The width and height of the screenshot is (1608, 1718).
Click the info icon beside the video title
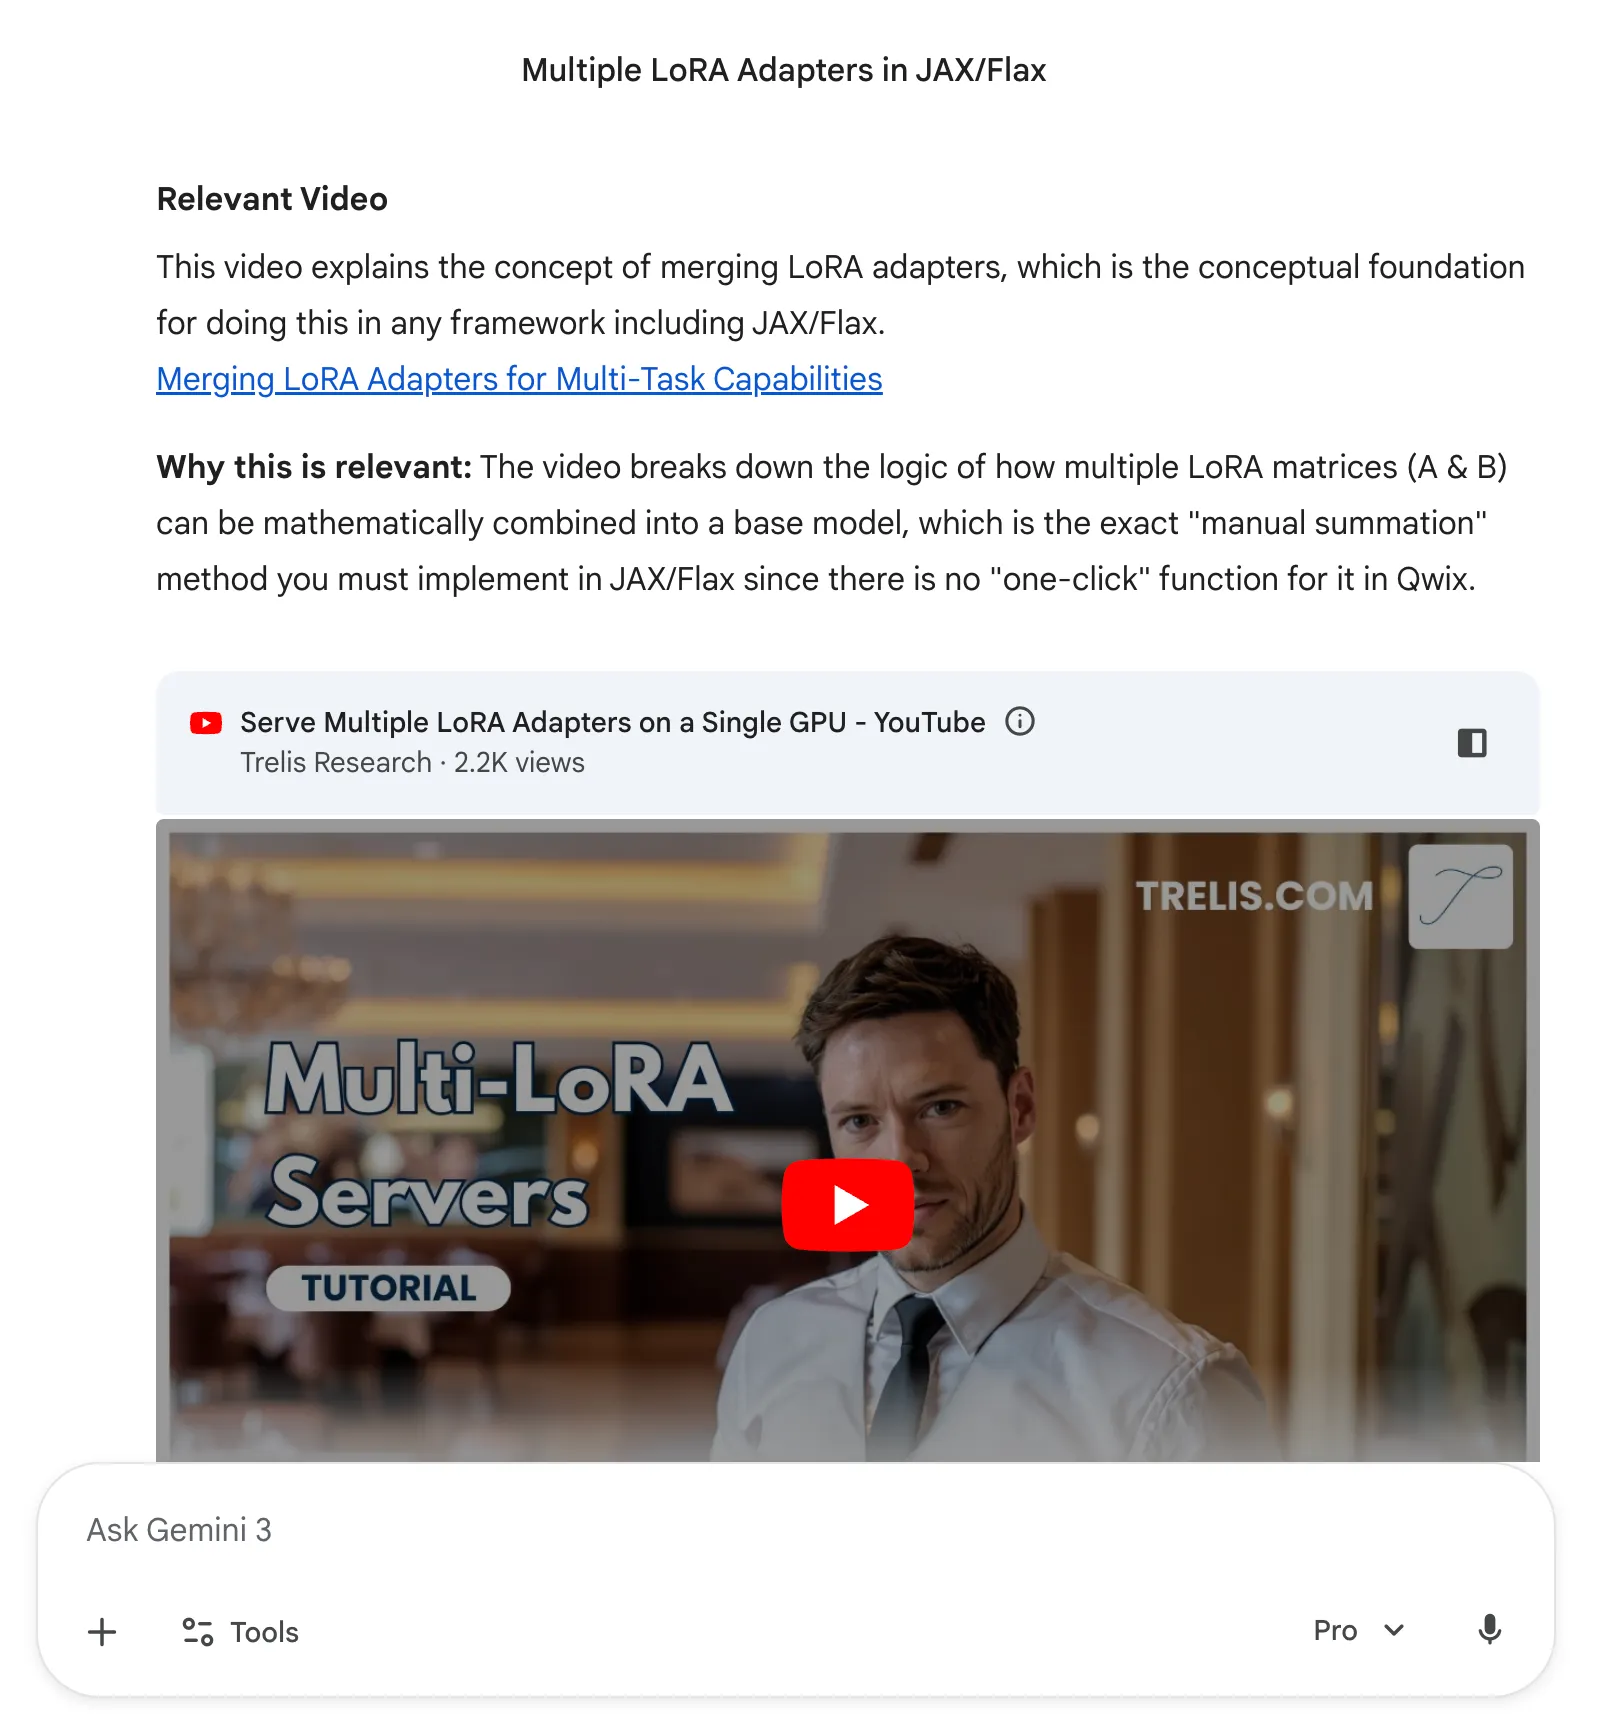(x=1019, y=721)
